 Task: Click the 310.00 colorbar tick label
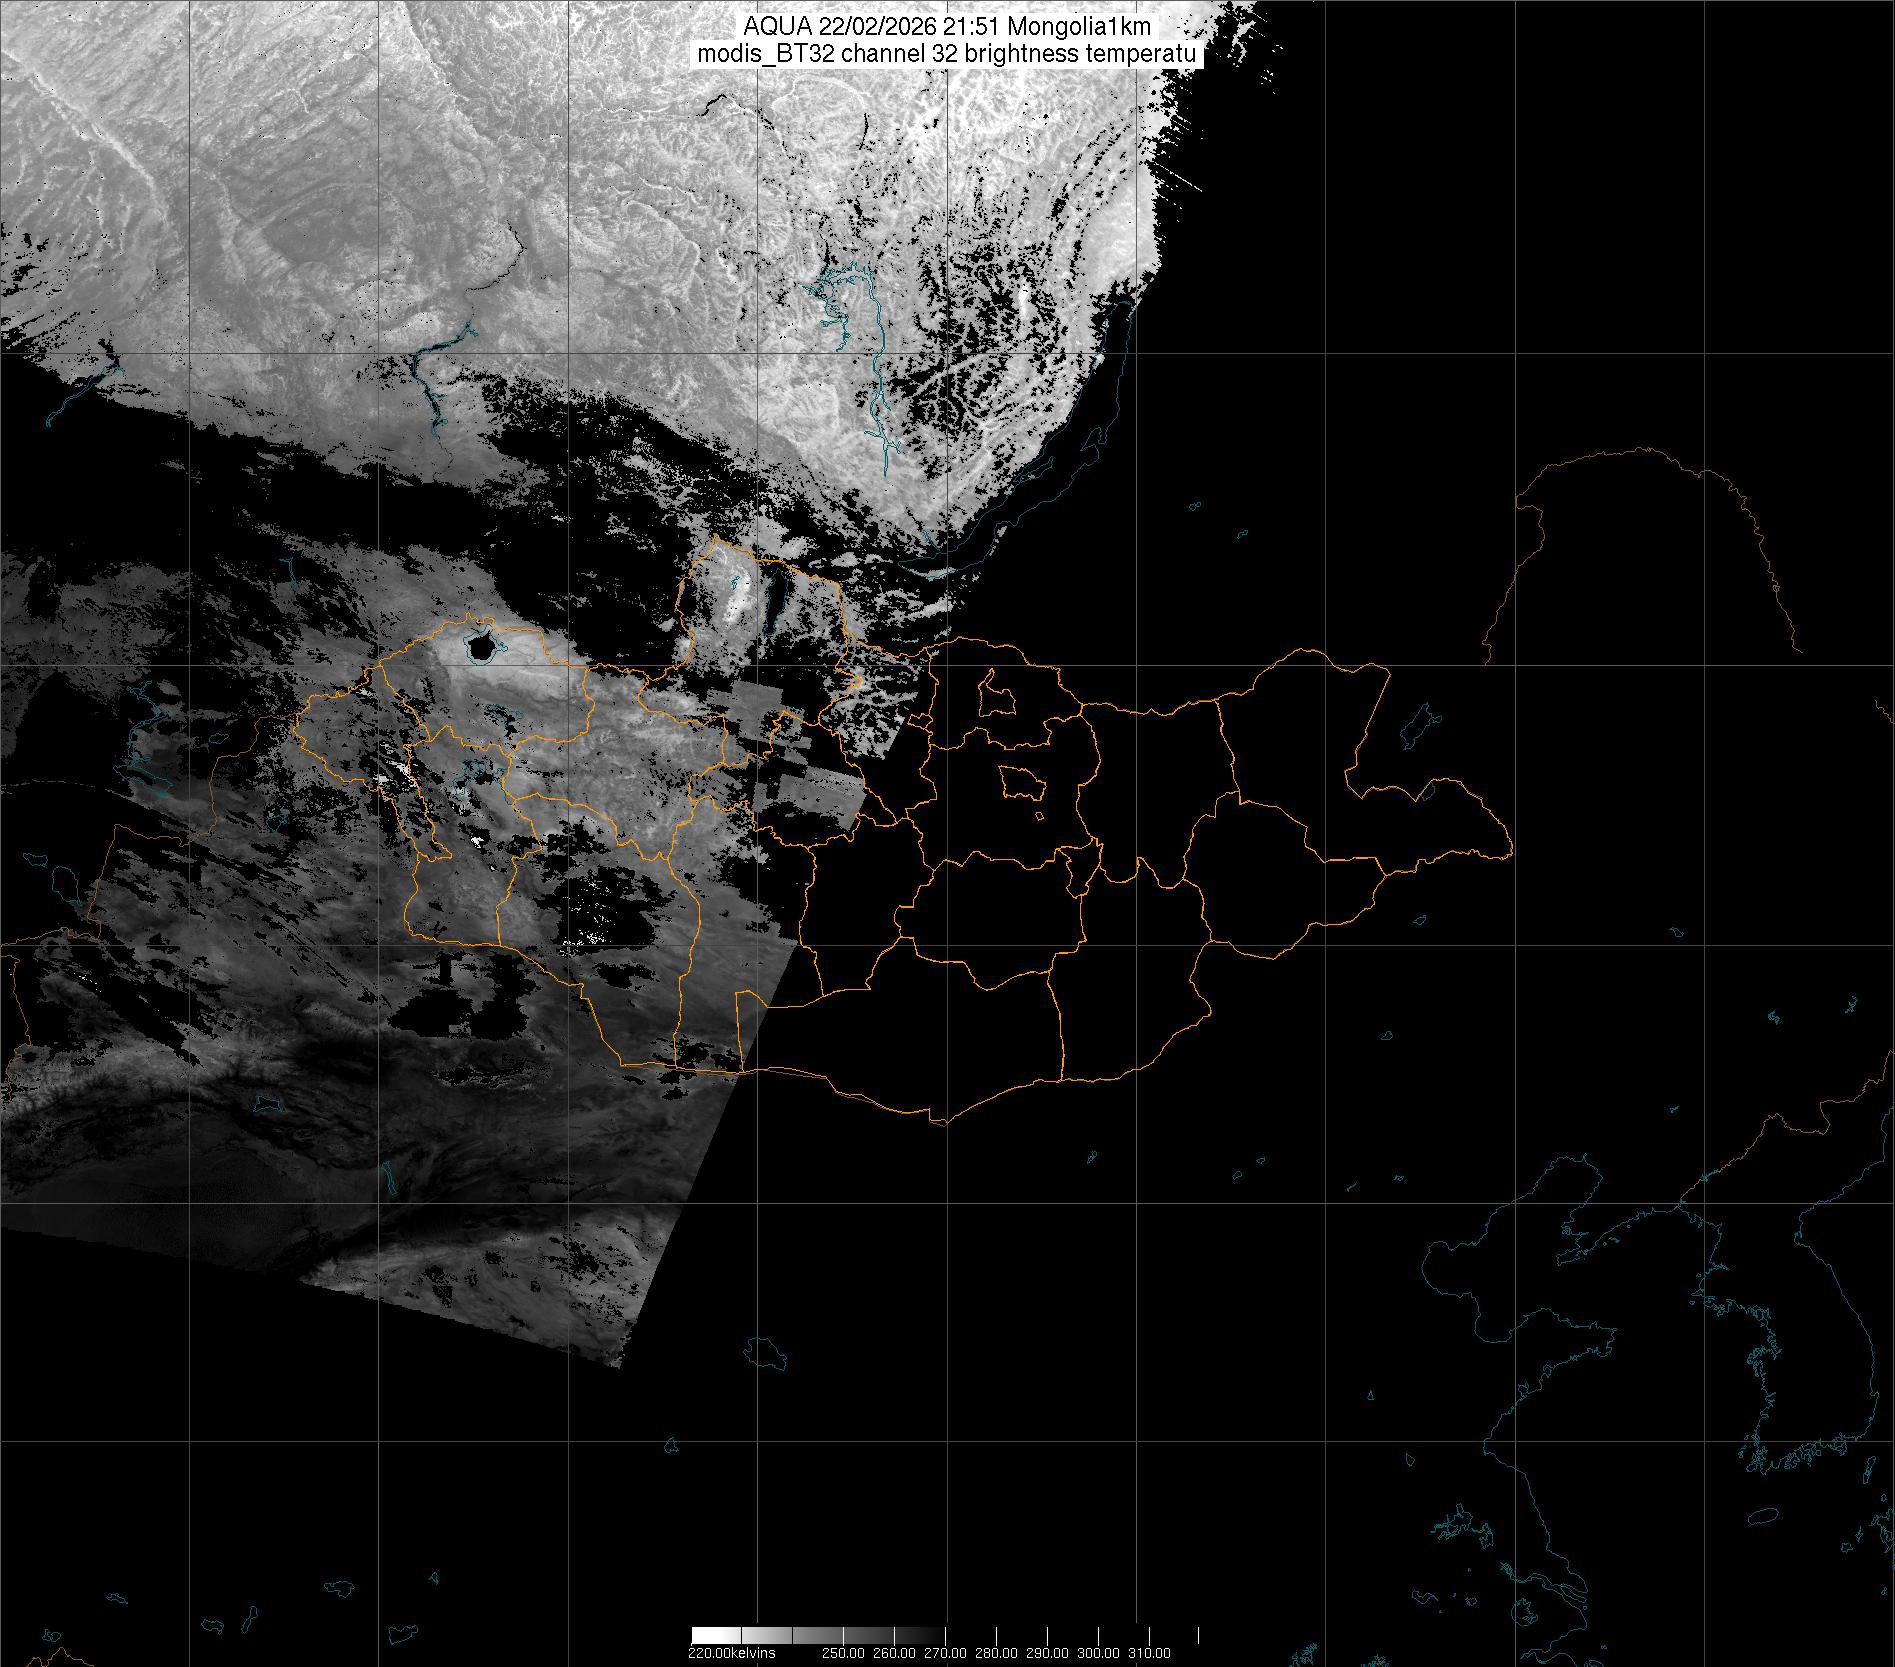[x=1150, y=1653]
